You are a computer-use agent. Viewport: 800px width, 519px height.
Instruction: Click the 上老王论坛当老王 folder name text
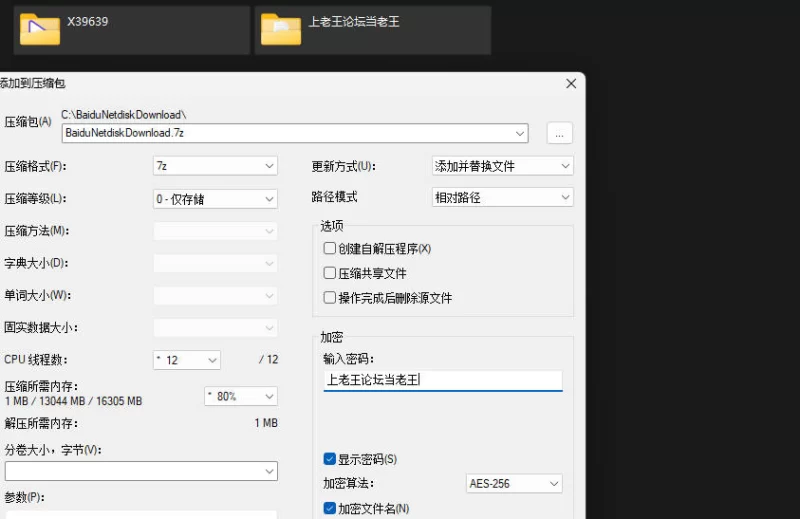click(x=354, y=21)
